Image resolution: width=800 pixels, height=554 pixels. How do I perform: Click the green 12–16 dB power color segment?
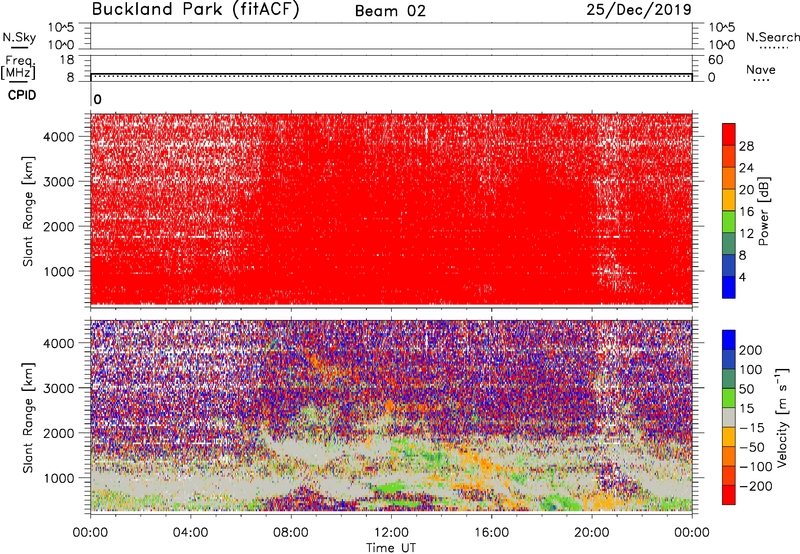click(x=729, y=221)
